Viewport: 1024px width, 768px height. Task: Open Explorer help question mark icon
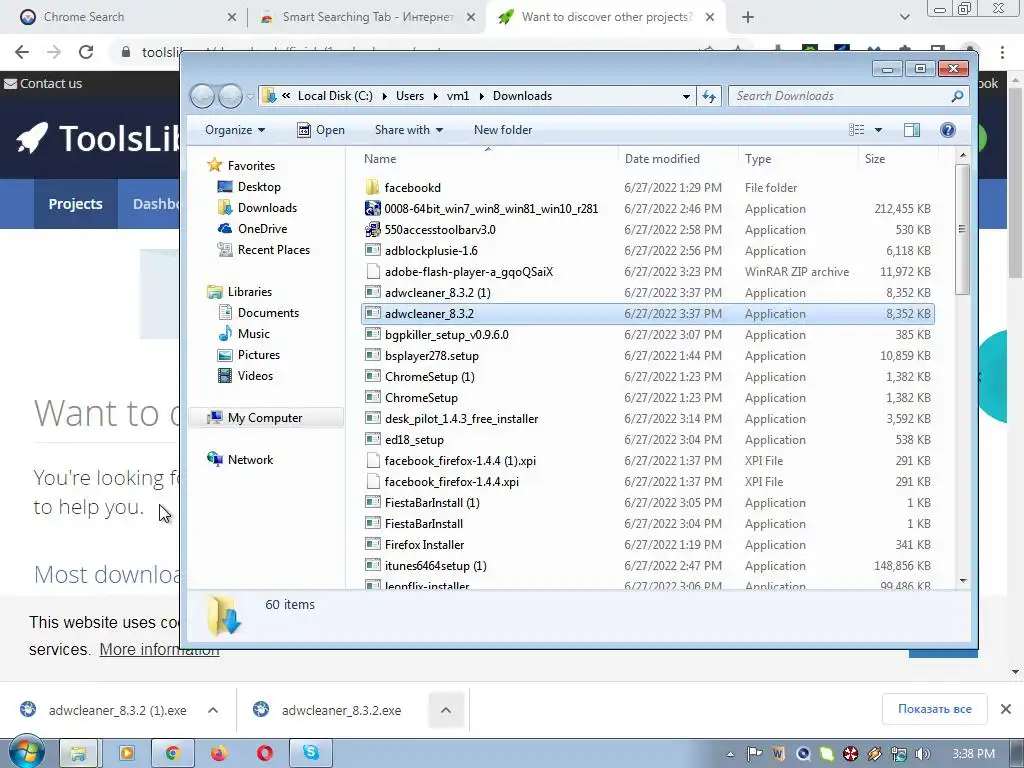point(948,130)
